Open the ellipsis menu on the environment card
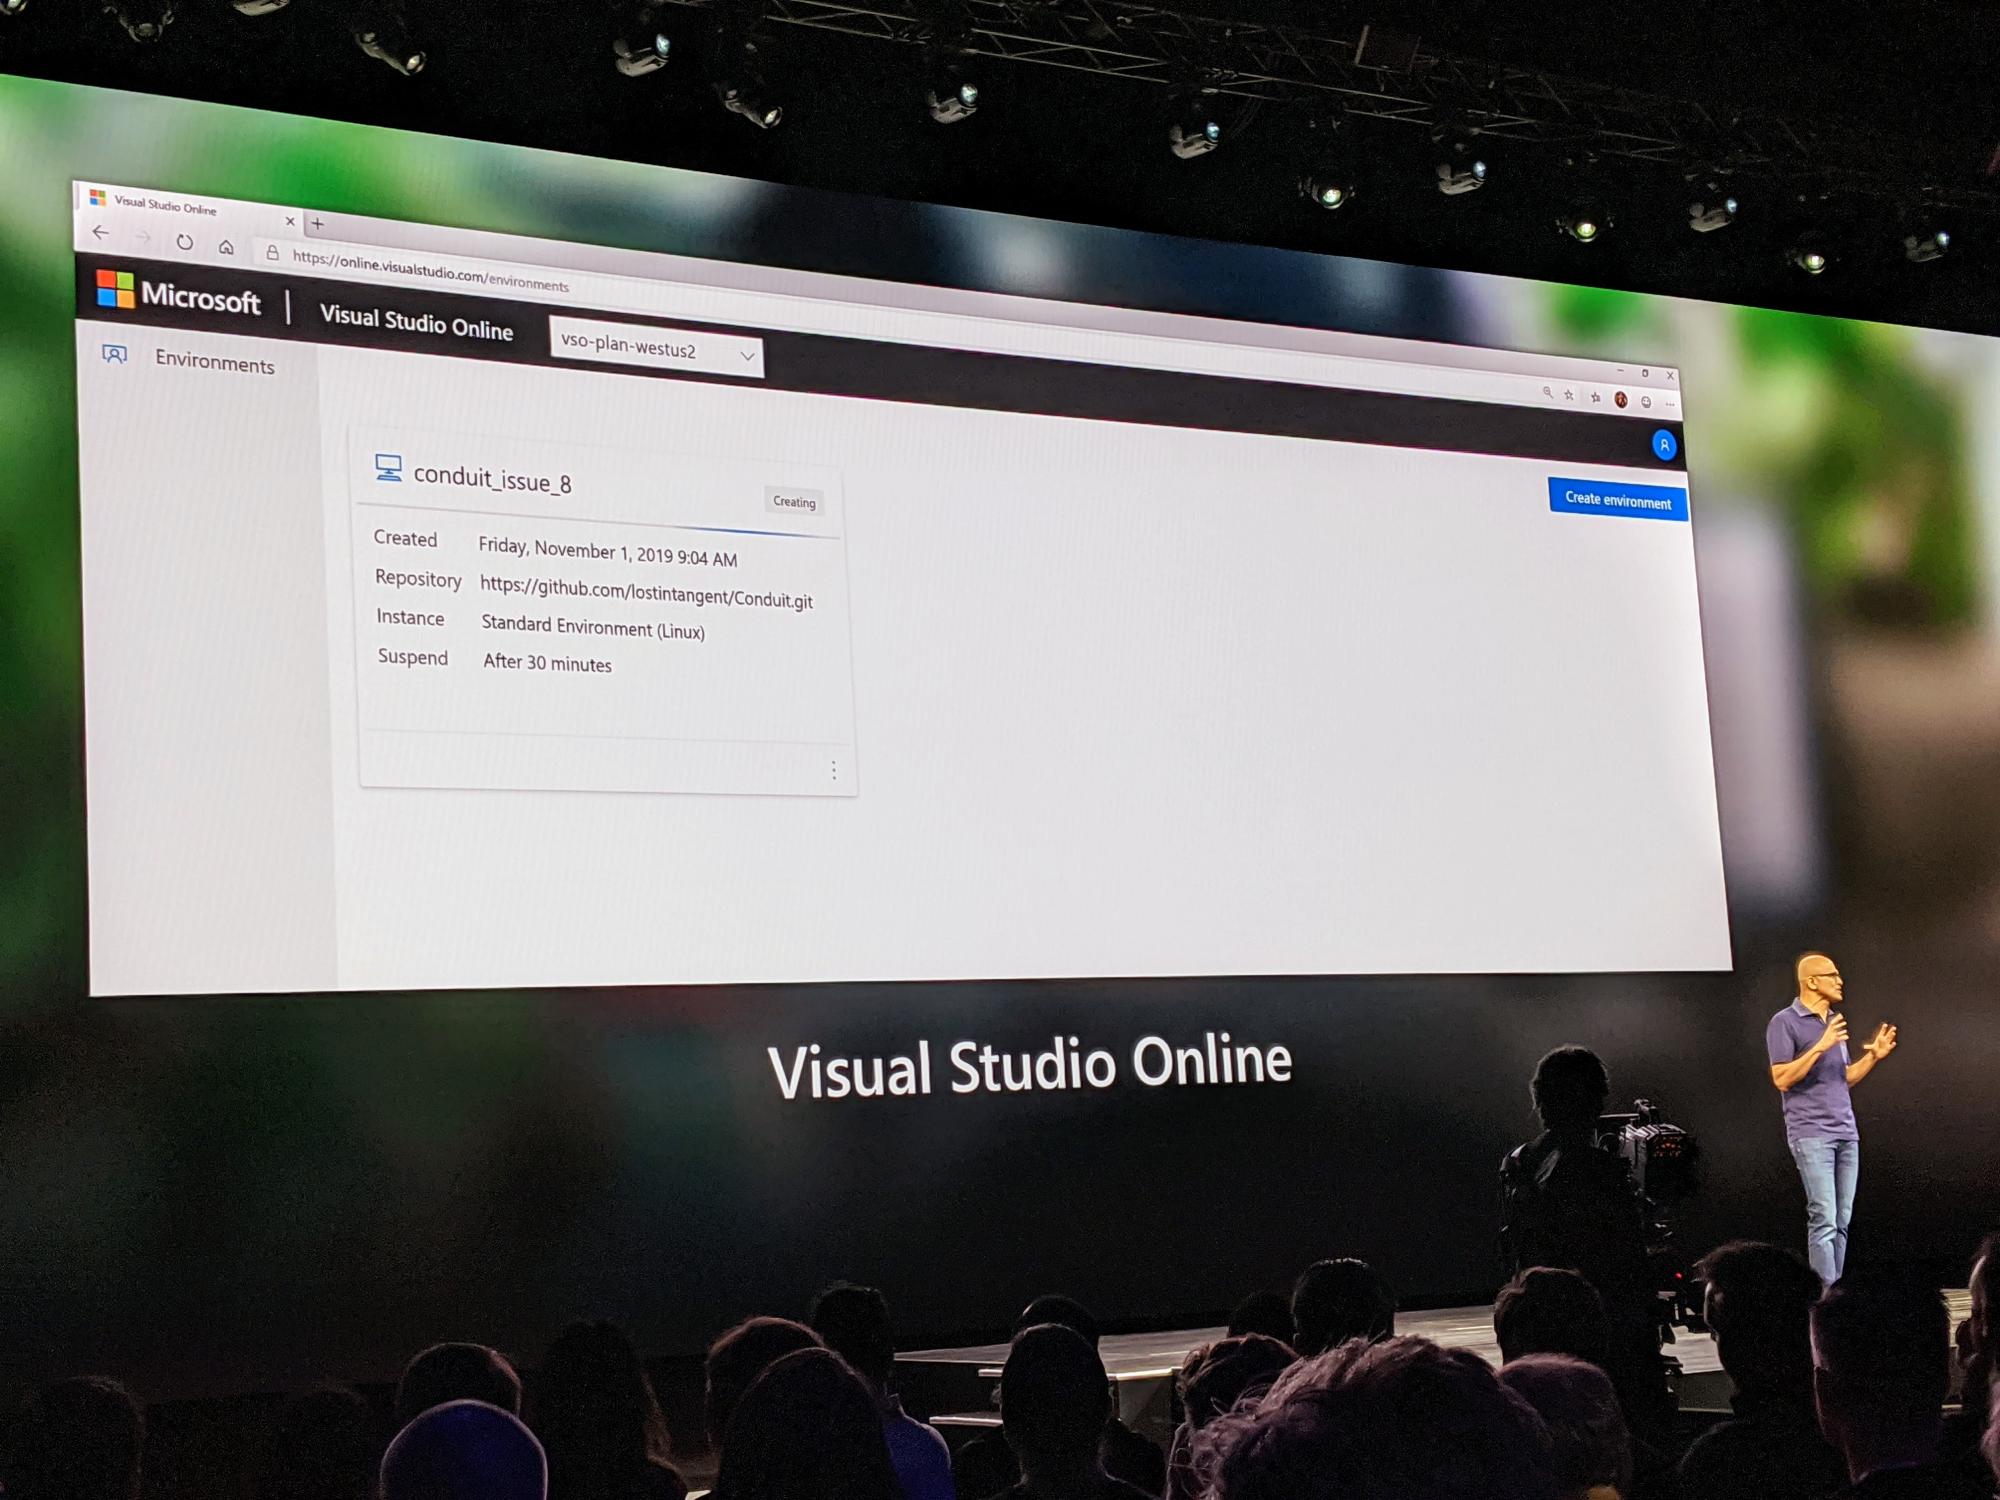 coord(834,770)
